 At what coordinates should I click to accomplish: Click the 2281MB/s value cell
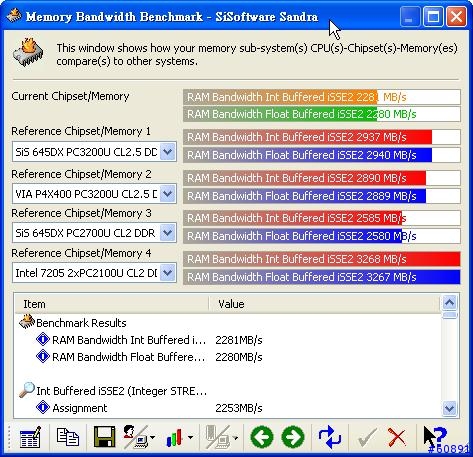point(239,340)
